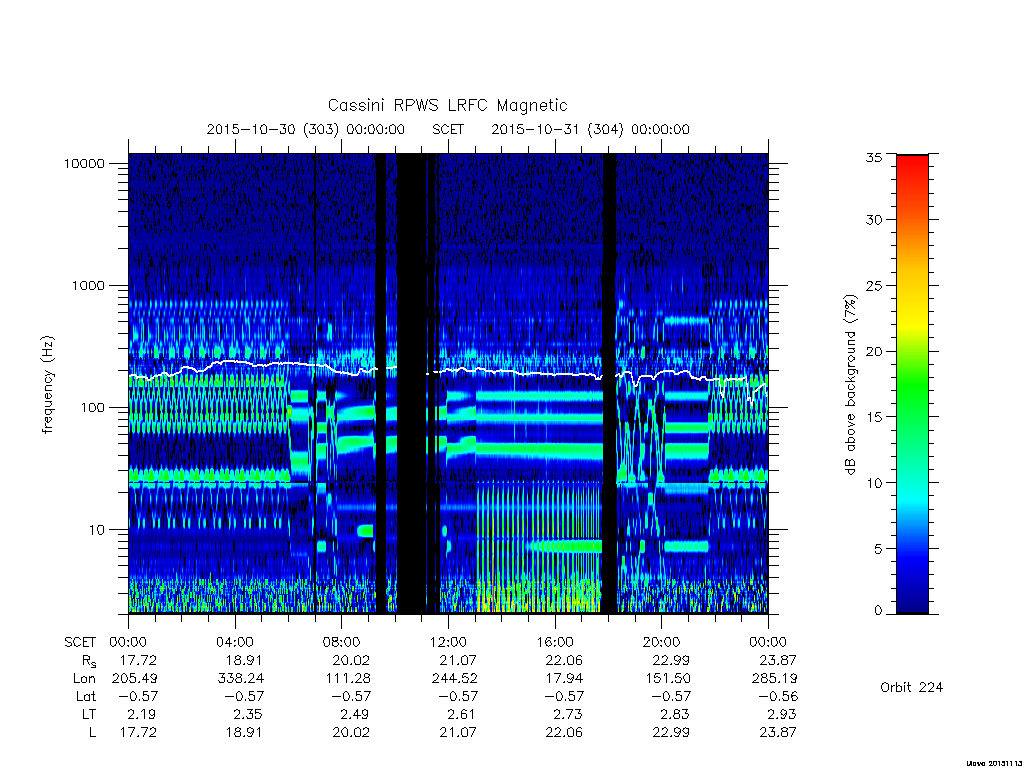
Task: Click the colorbar value 0
Action: [878, 611]
